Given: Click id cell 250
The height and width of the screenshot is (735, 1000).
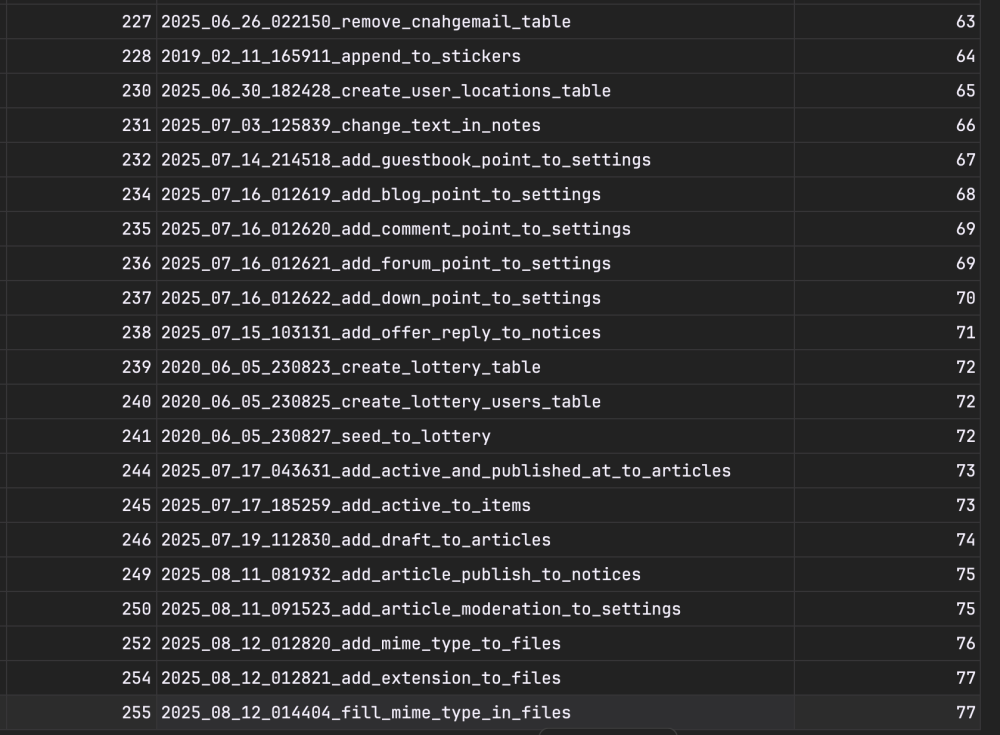Looking at the screenshot, I should pos(136,608).
